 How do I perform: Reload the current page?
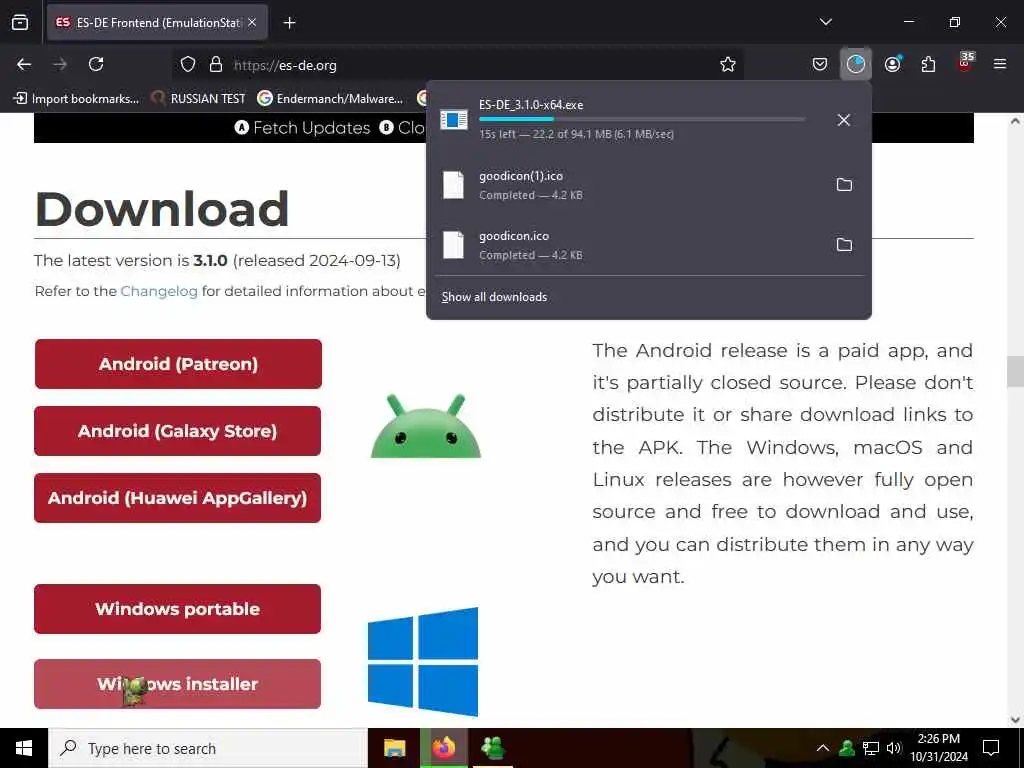click(x=96, y=64)
